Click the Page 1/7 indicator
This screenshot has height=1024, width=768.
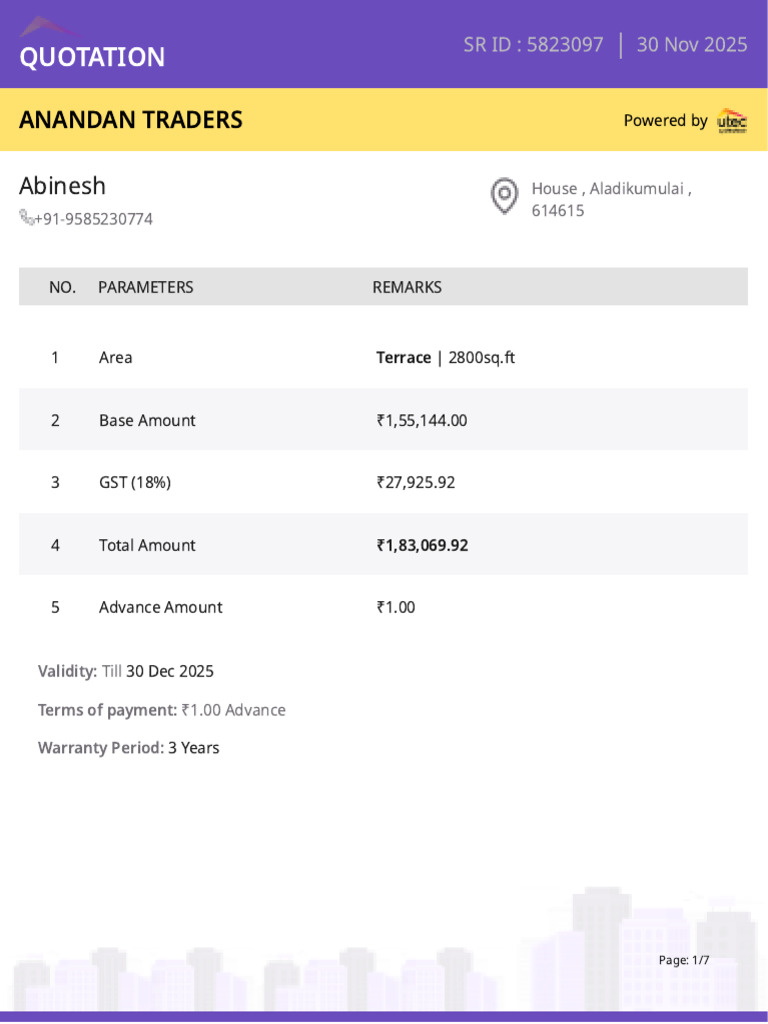(684, 960)
